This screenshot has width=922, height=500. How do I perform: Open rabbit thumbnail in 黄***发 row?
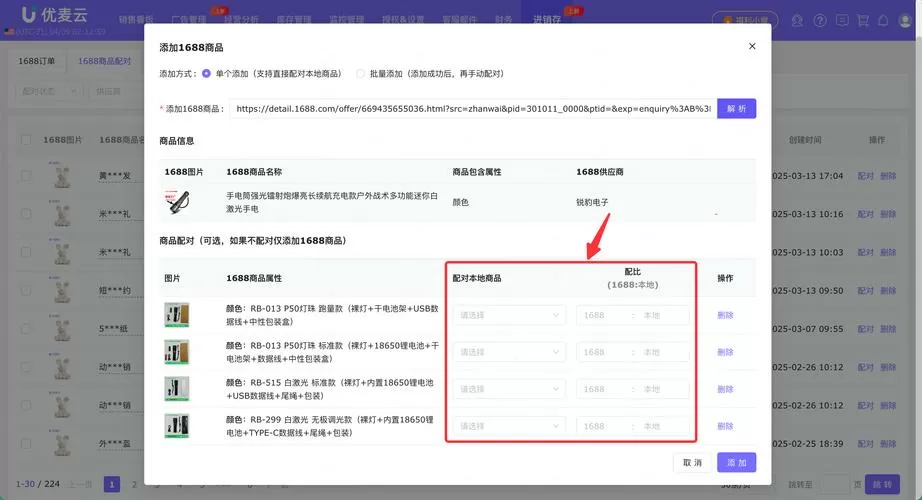coord(61,175)
